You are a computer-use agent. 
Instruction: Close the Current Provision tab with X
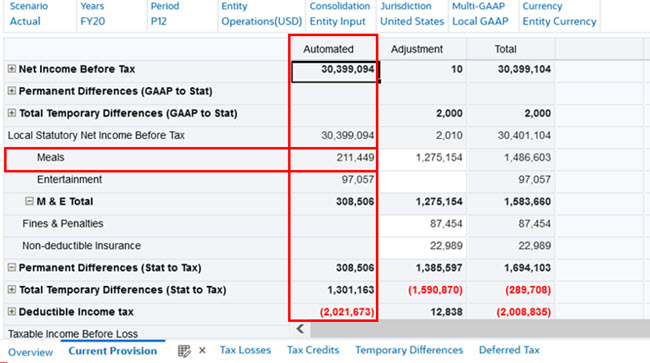(x=202, y=351)
